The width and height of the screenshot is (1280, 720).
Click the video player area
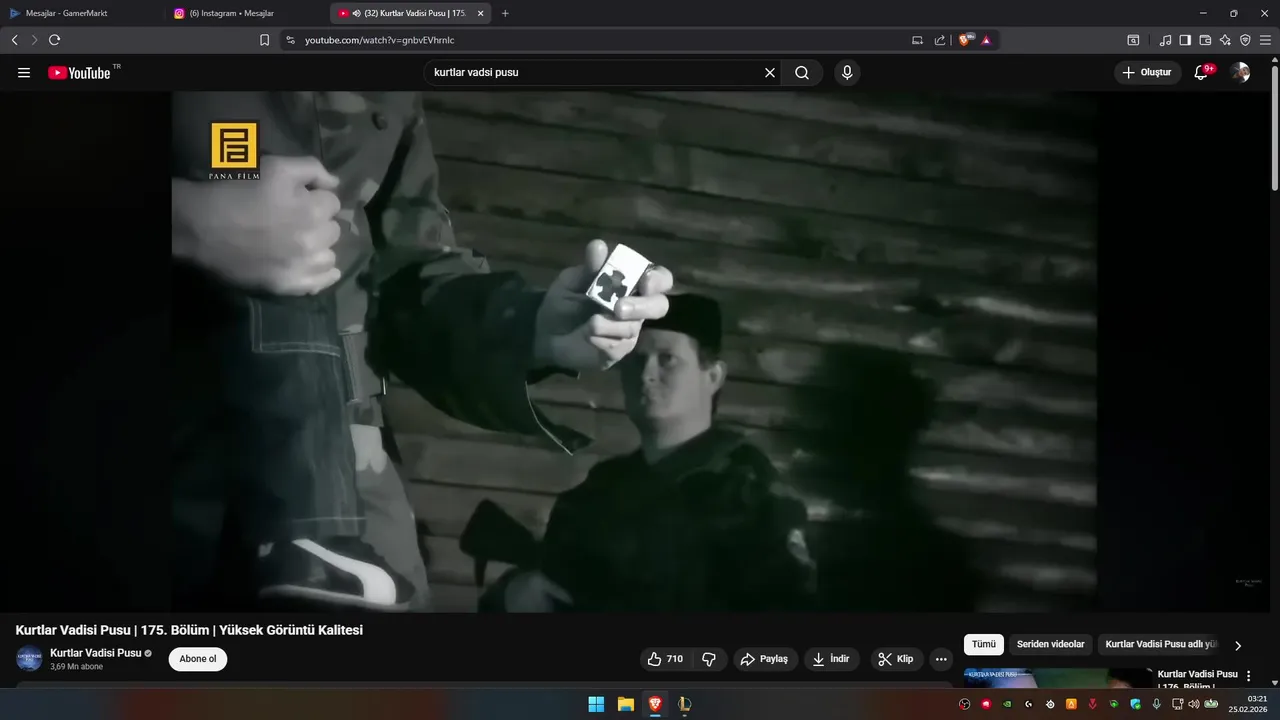pyautogui.click(x=634, y=352)
